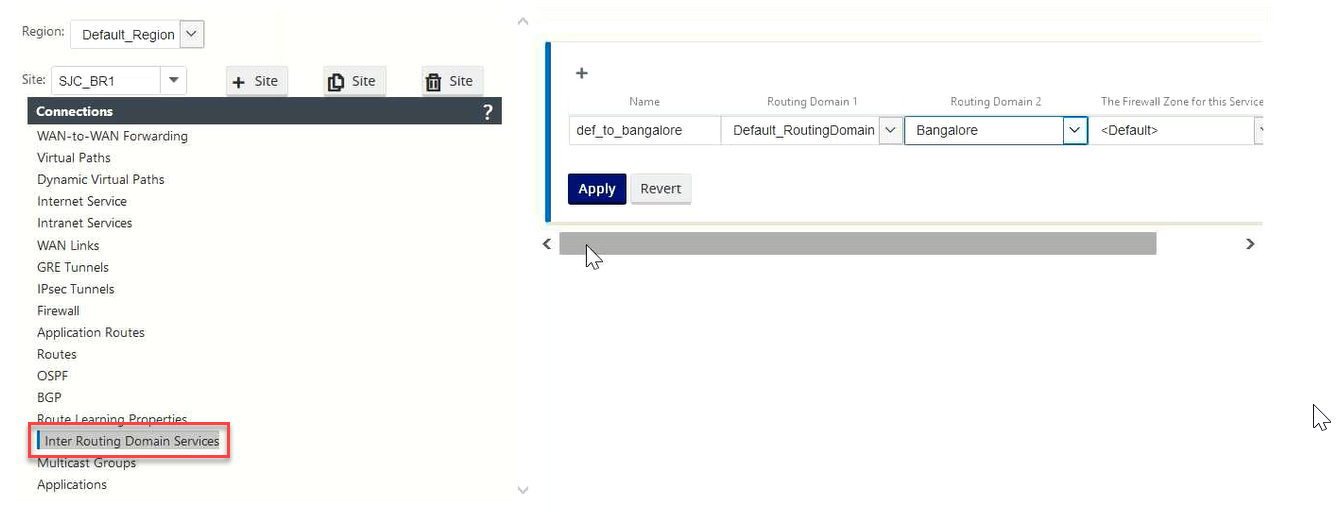Click the horizontal scrollbar thumb
This screenshot has width=1337, height=516.
tap(857, 244)
